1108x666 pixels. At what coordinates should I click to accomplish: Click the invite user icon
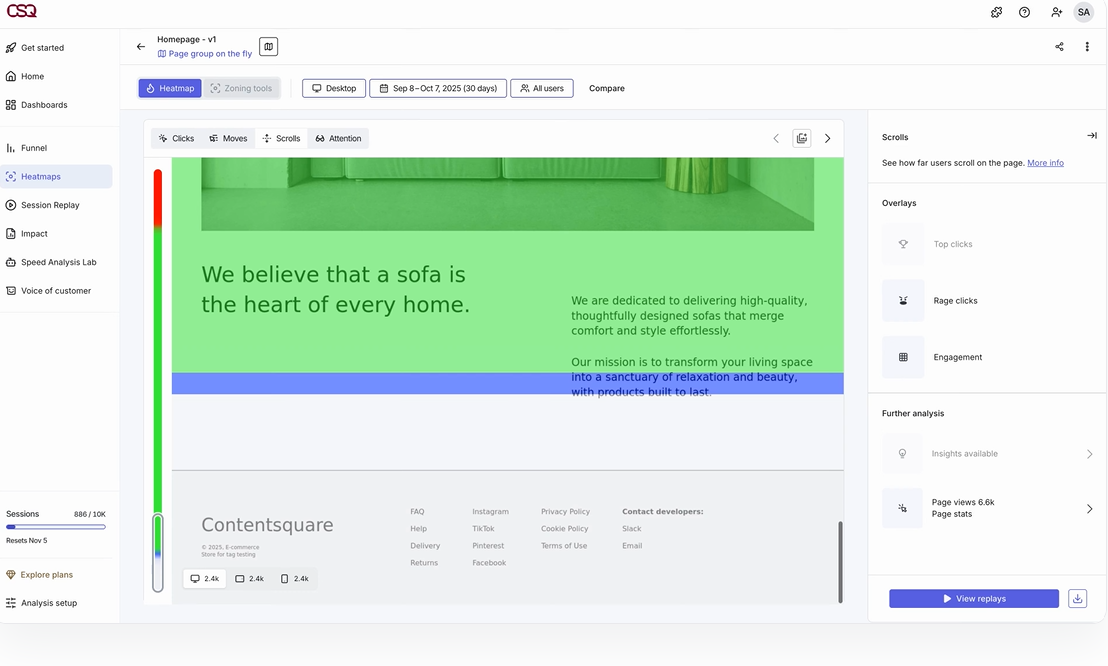[1056, 12]
